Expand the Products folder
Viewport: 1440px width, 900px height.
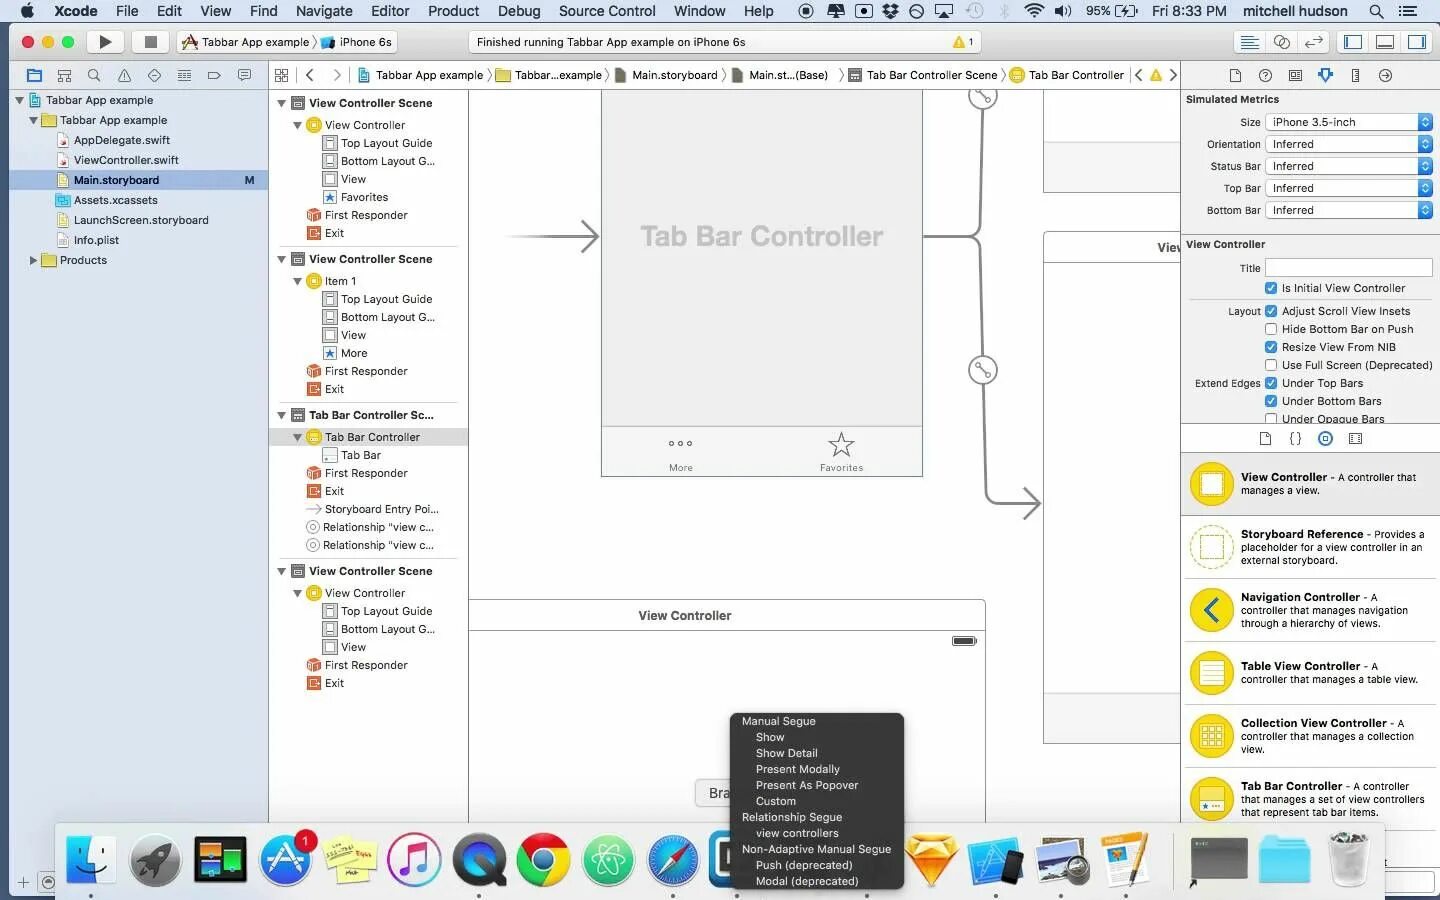(x=33, y=260)
